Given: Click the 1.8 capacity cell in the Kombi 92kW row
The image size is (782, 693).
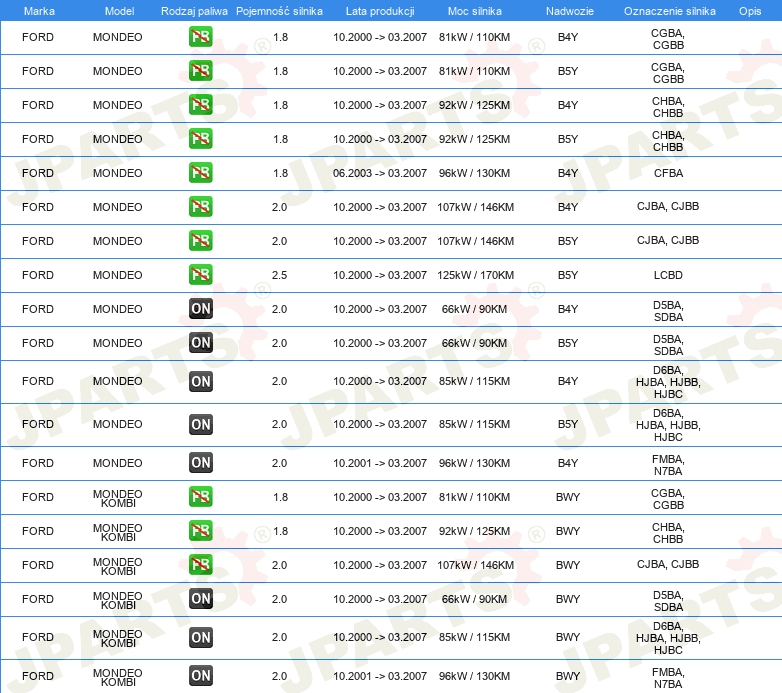Looking at the screenshot, I should coord(281,531).
